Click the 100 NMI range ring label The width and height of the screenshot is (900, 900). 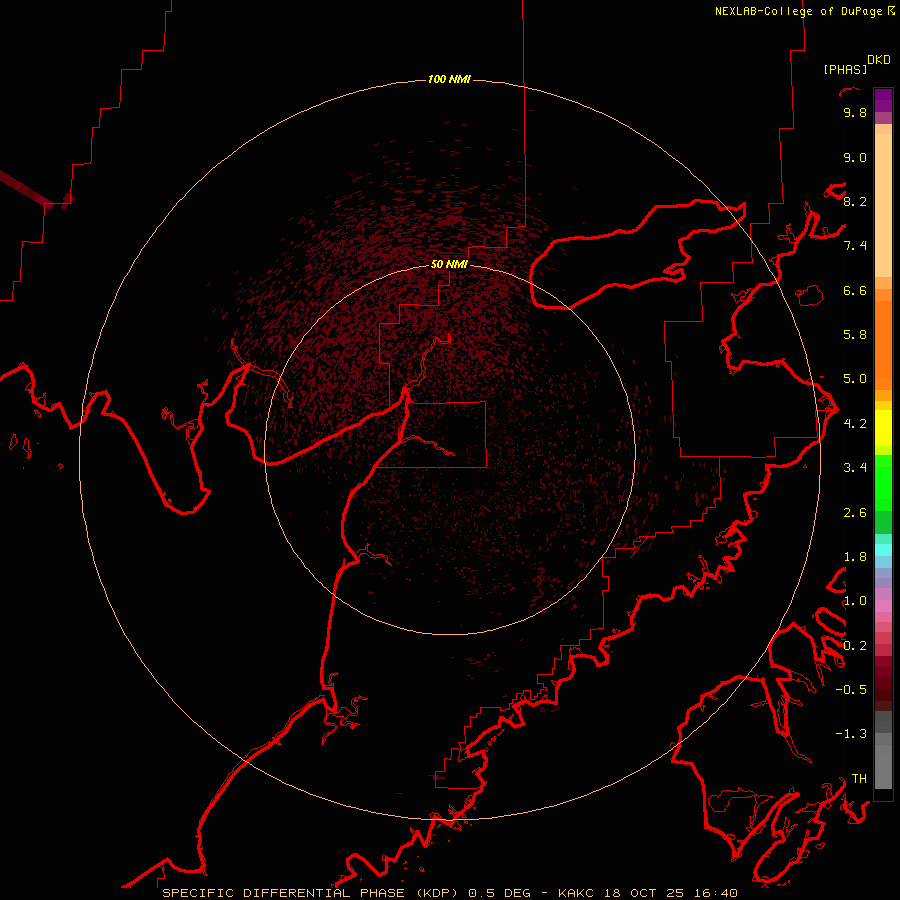[449, 79]
